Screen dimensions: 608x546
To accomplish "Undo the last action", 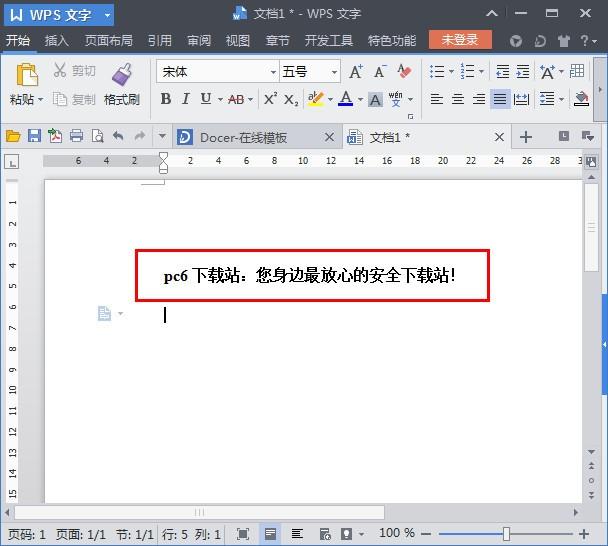I will coord(118,136).
